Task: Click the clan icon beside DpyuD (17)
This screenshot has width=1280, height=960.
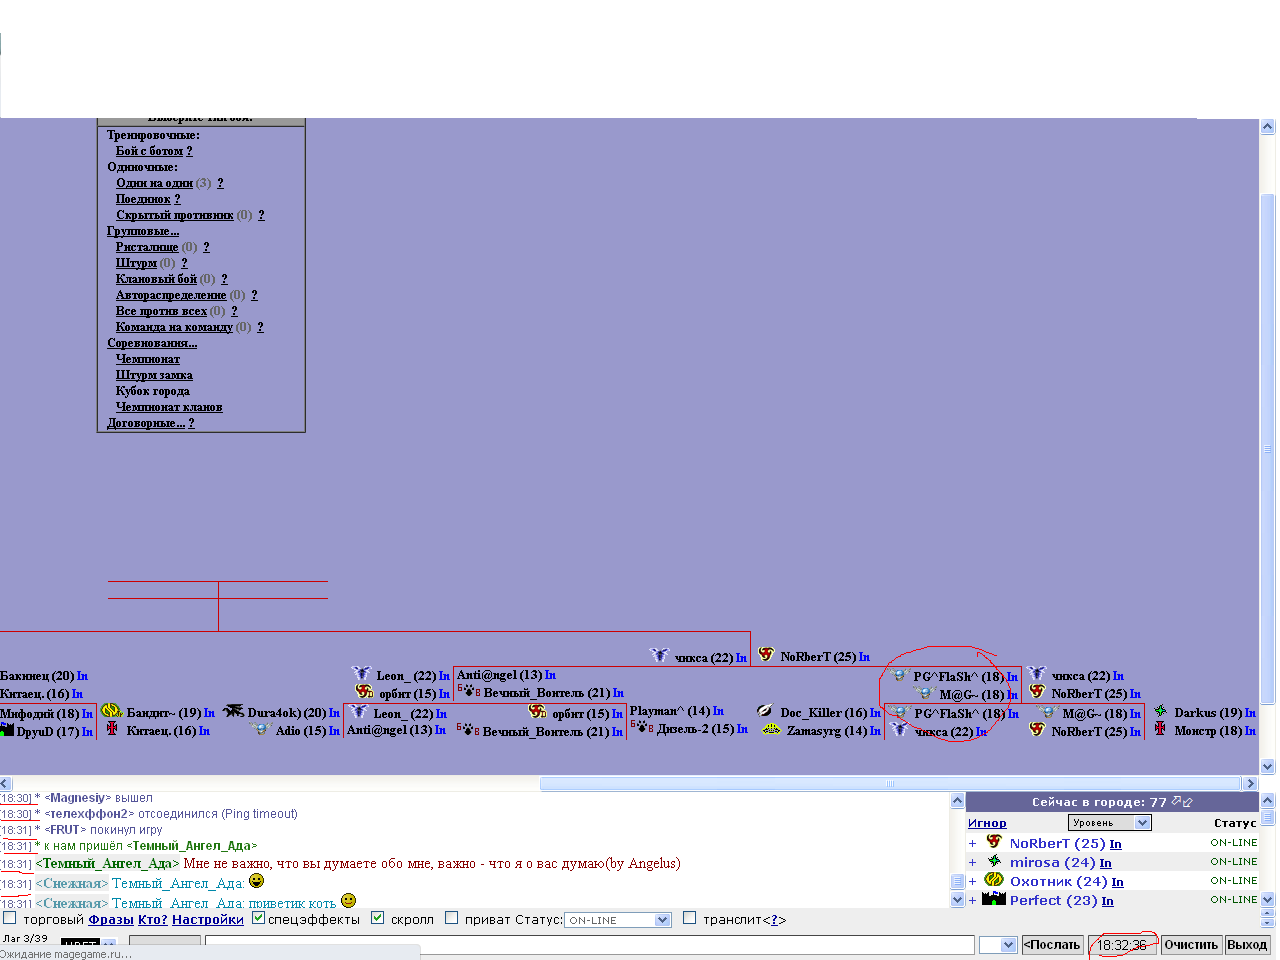Action: click(x=7, y=730)
